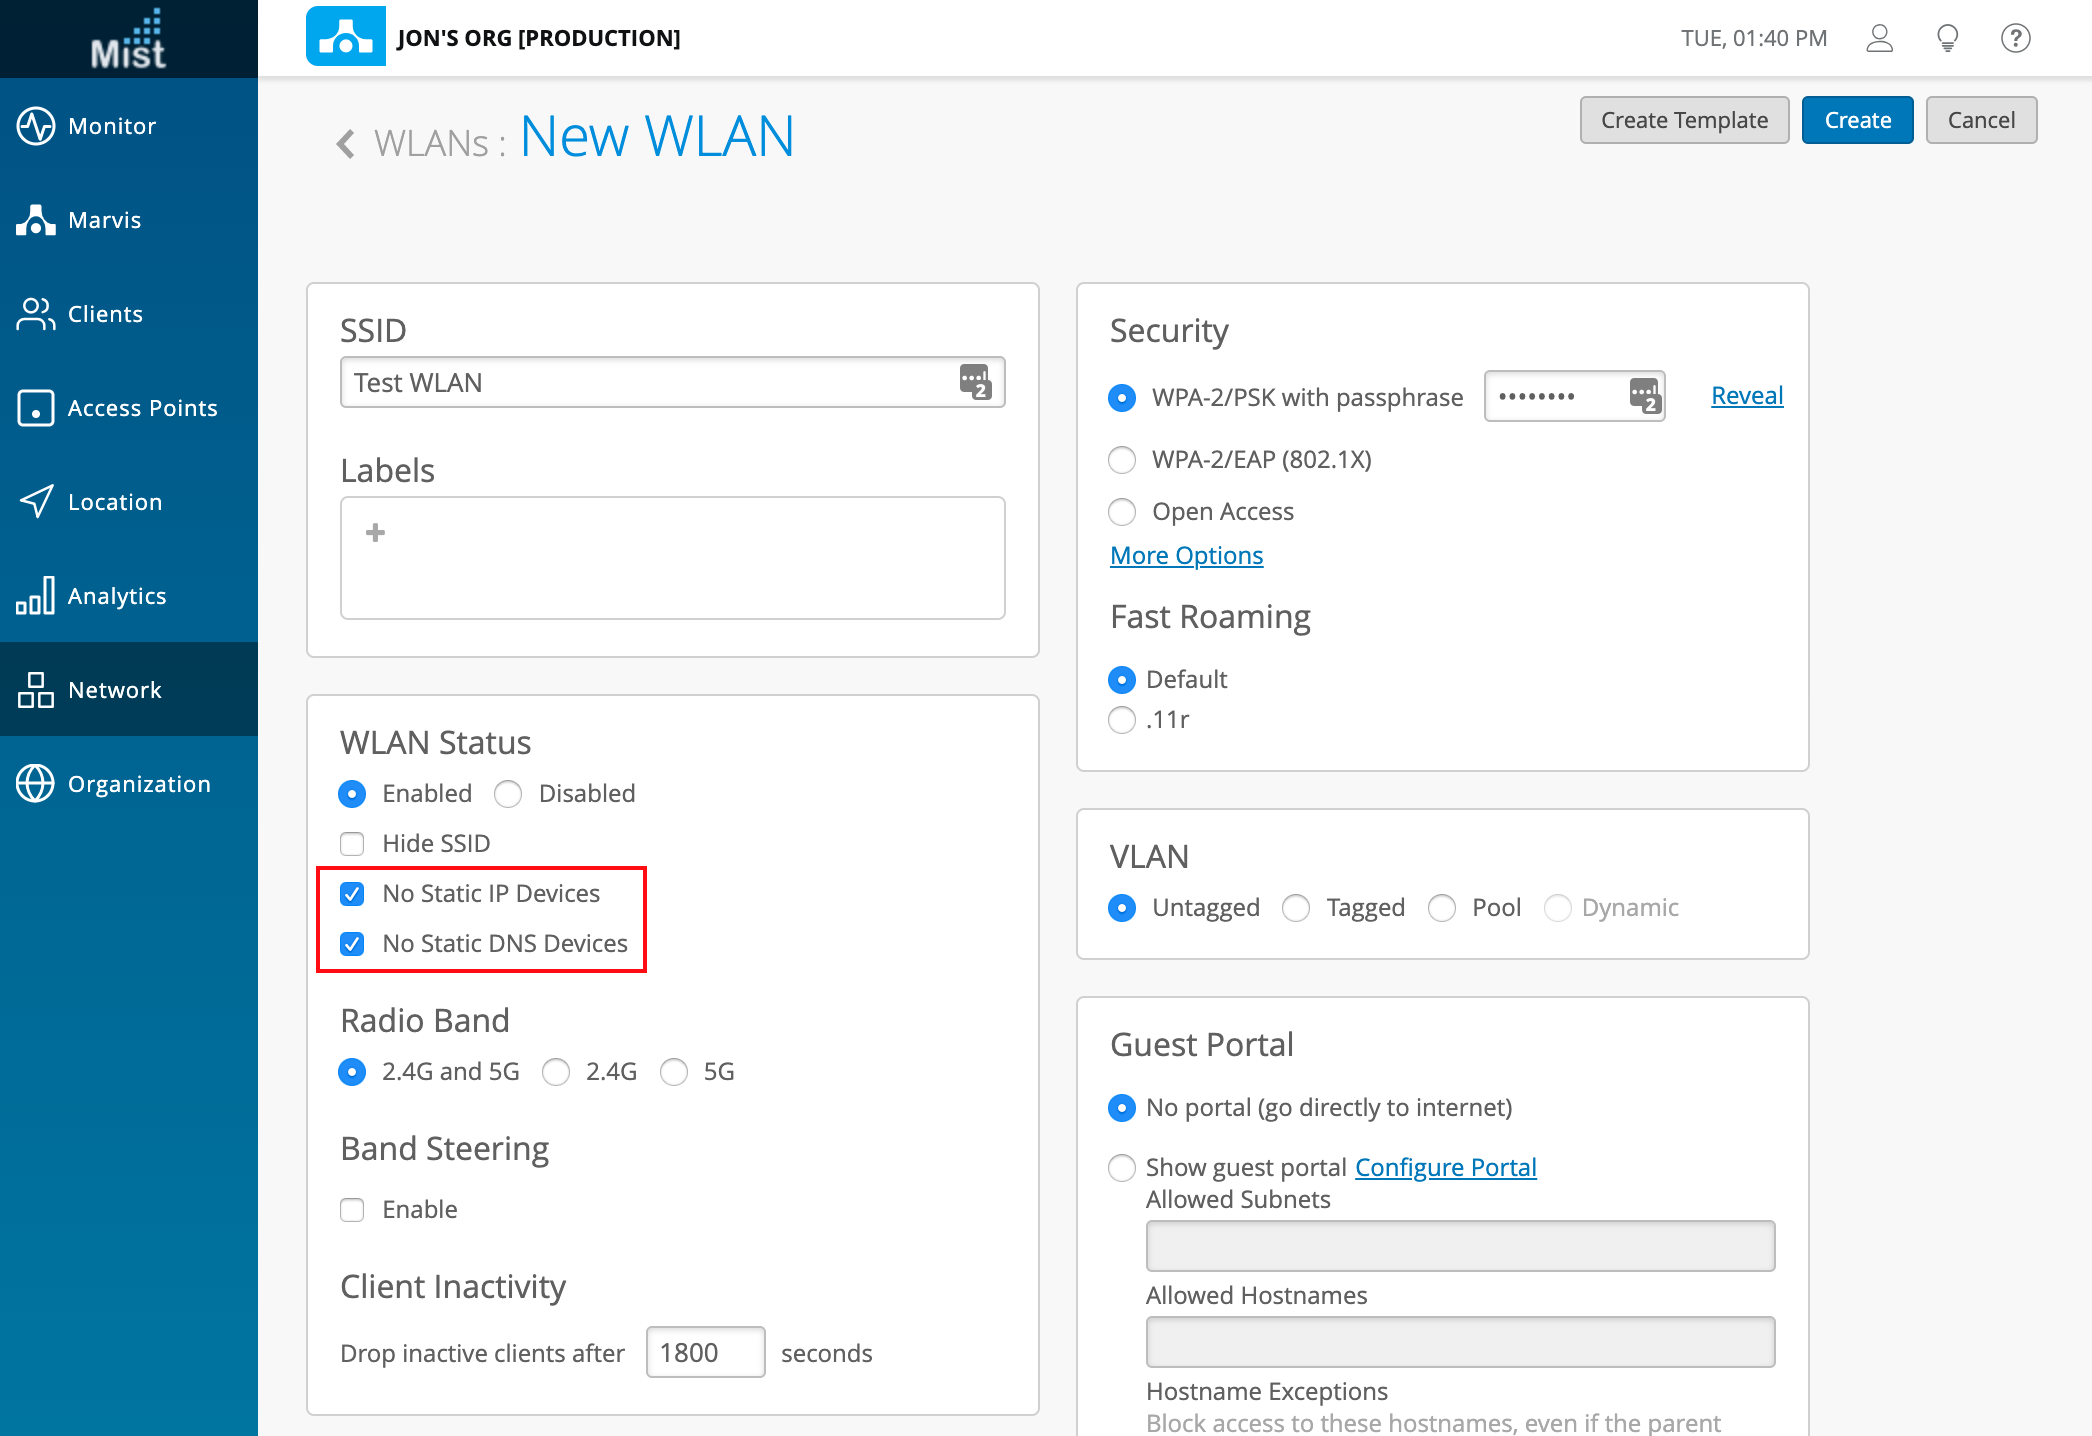Click the user account icon
The height and width of the screenshot is (1436, 2092).
(x=1879, y=38)
